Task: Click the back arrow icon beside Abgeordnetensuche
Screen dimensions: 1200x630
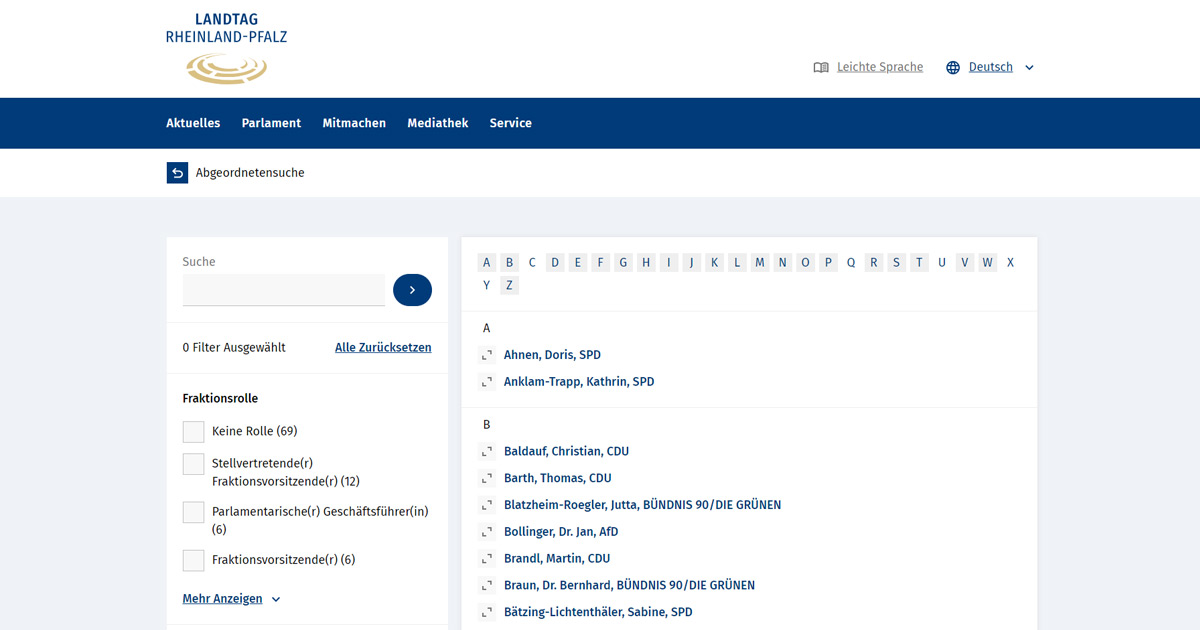Action: (177, 173)
